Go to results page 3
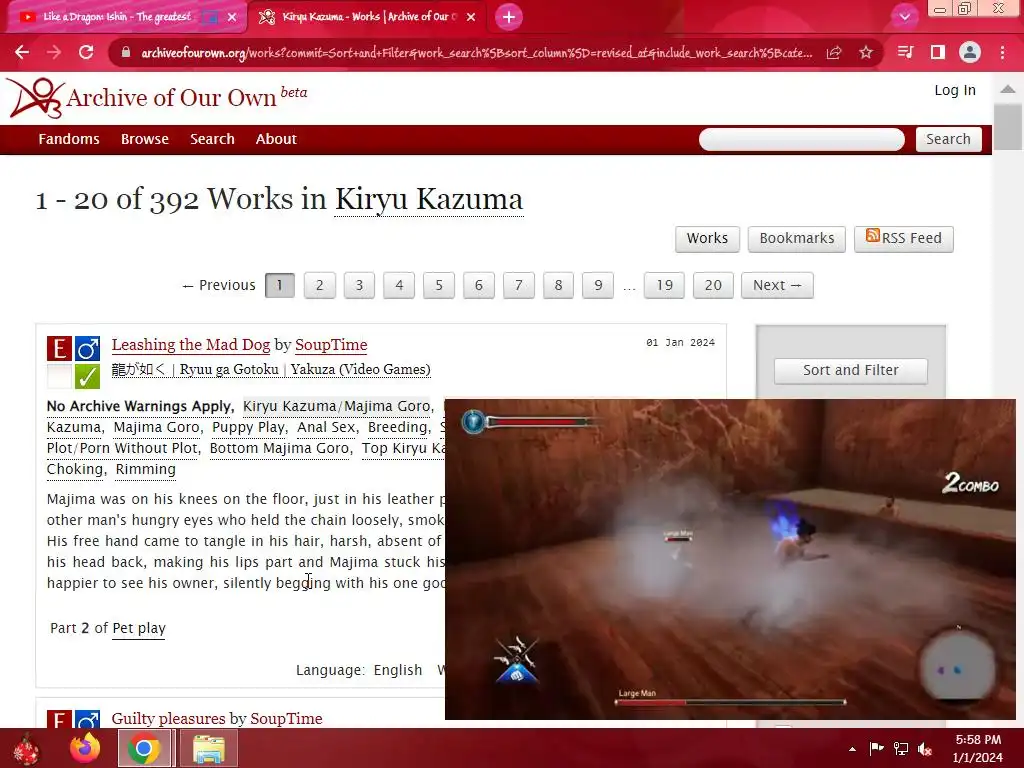This screenshot has height=768, width=1024. click(x=359, y=285)
